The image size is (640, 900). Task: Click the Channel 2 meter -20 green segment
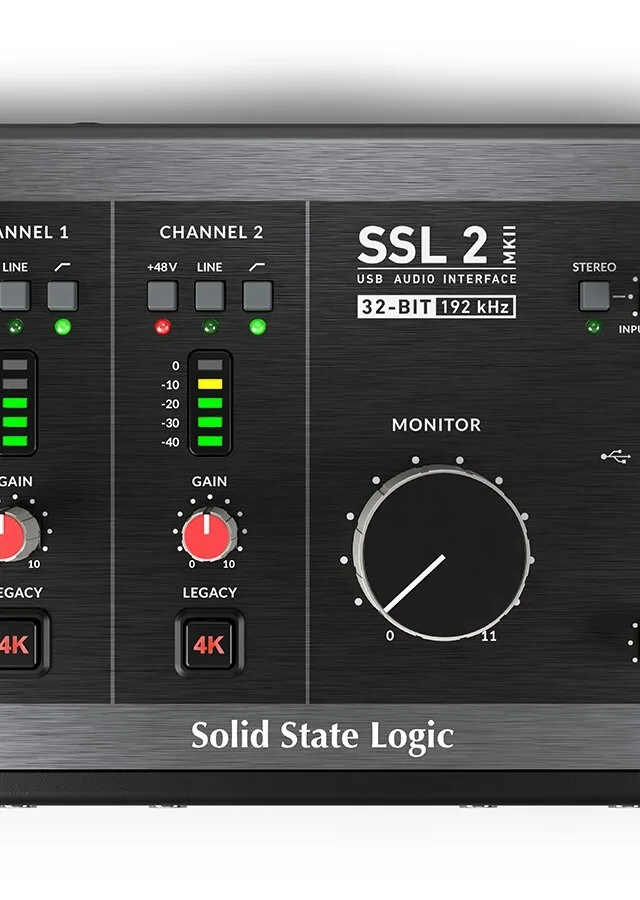210,403
